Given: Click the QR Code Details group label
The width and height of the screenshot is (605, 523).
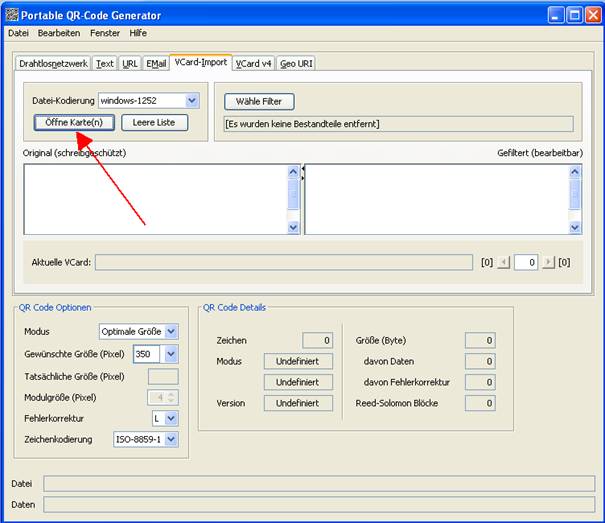Looking at the screenshot, I should [x=235, y=308].
